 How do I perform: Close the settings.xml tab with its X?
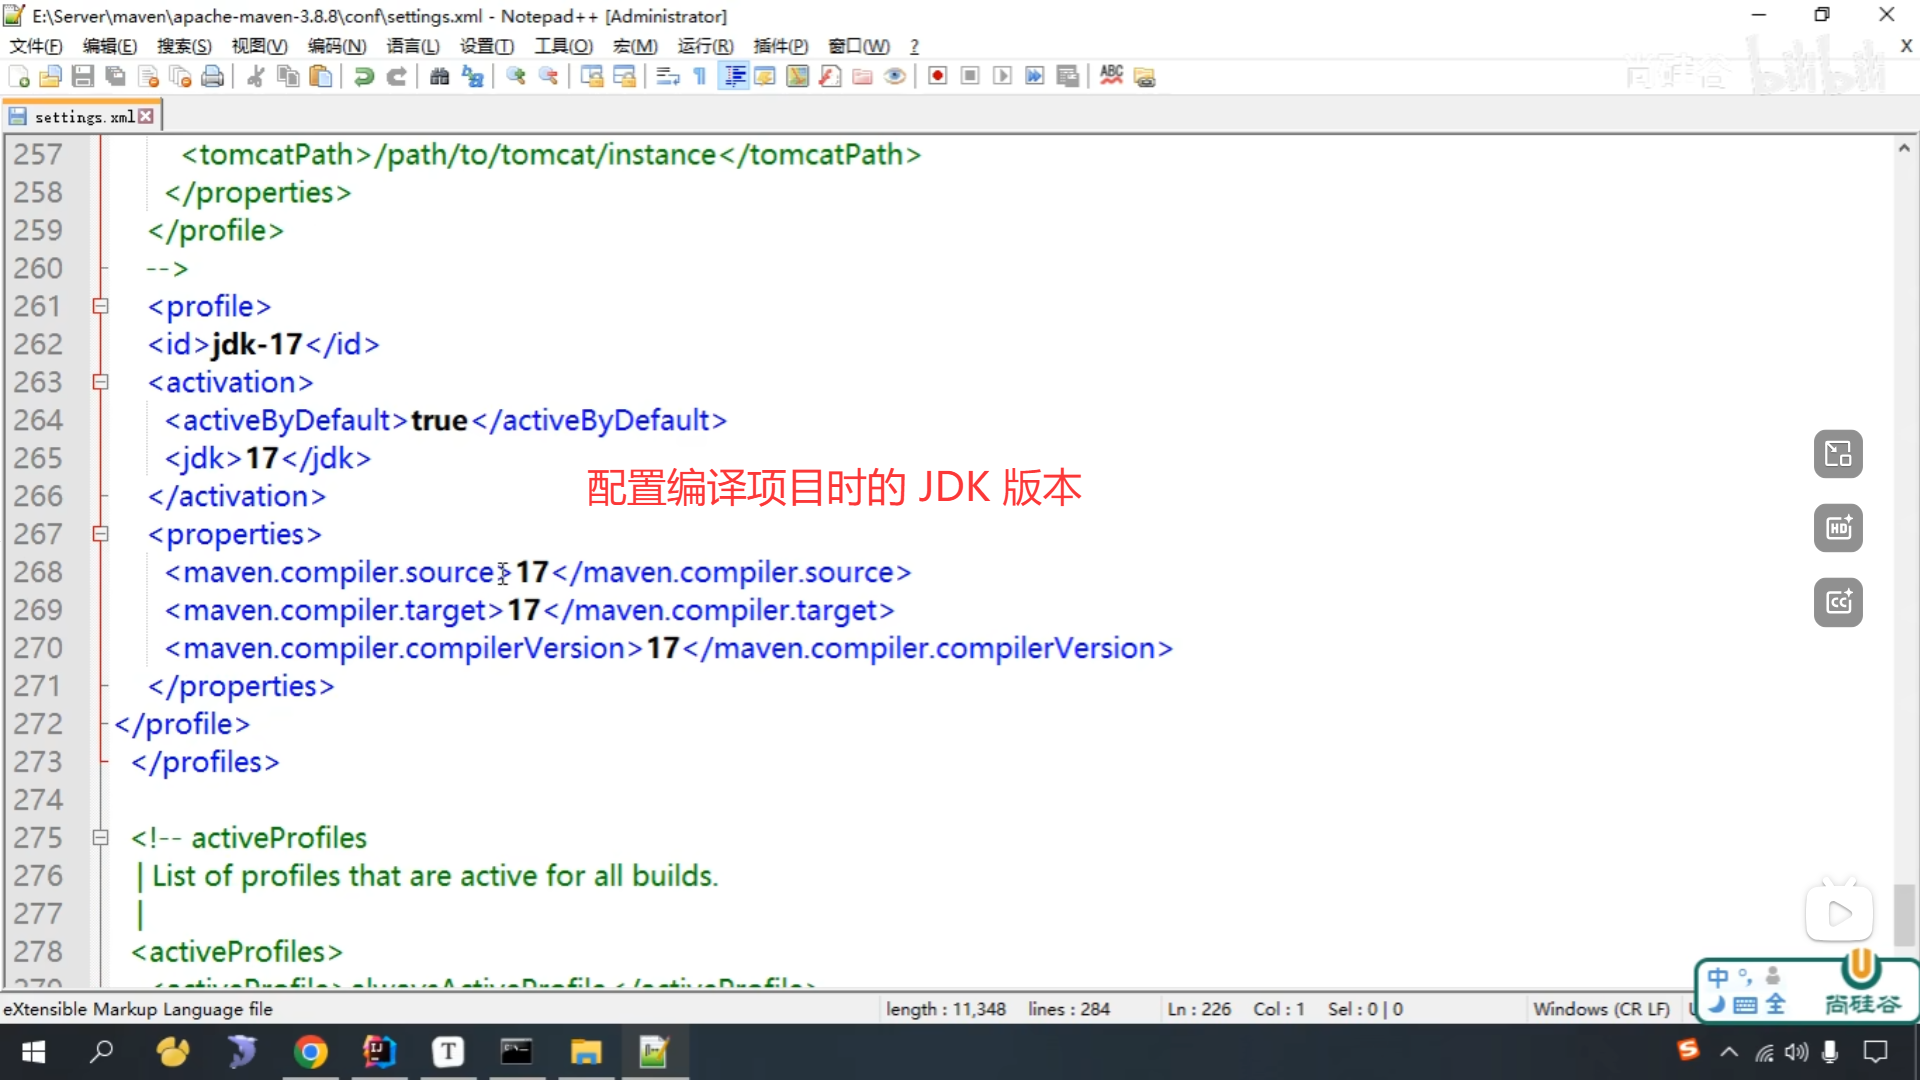coord(147,116)
